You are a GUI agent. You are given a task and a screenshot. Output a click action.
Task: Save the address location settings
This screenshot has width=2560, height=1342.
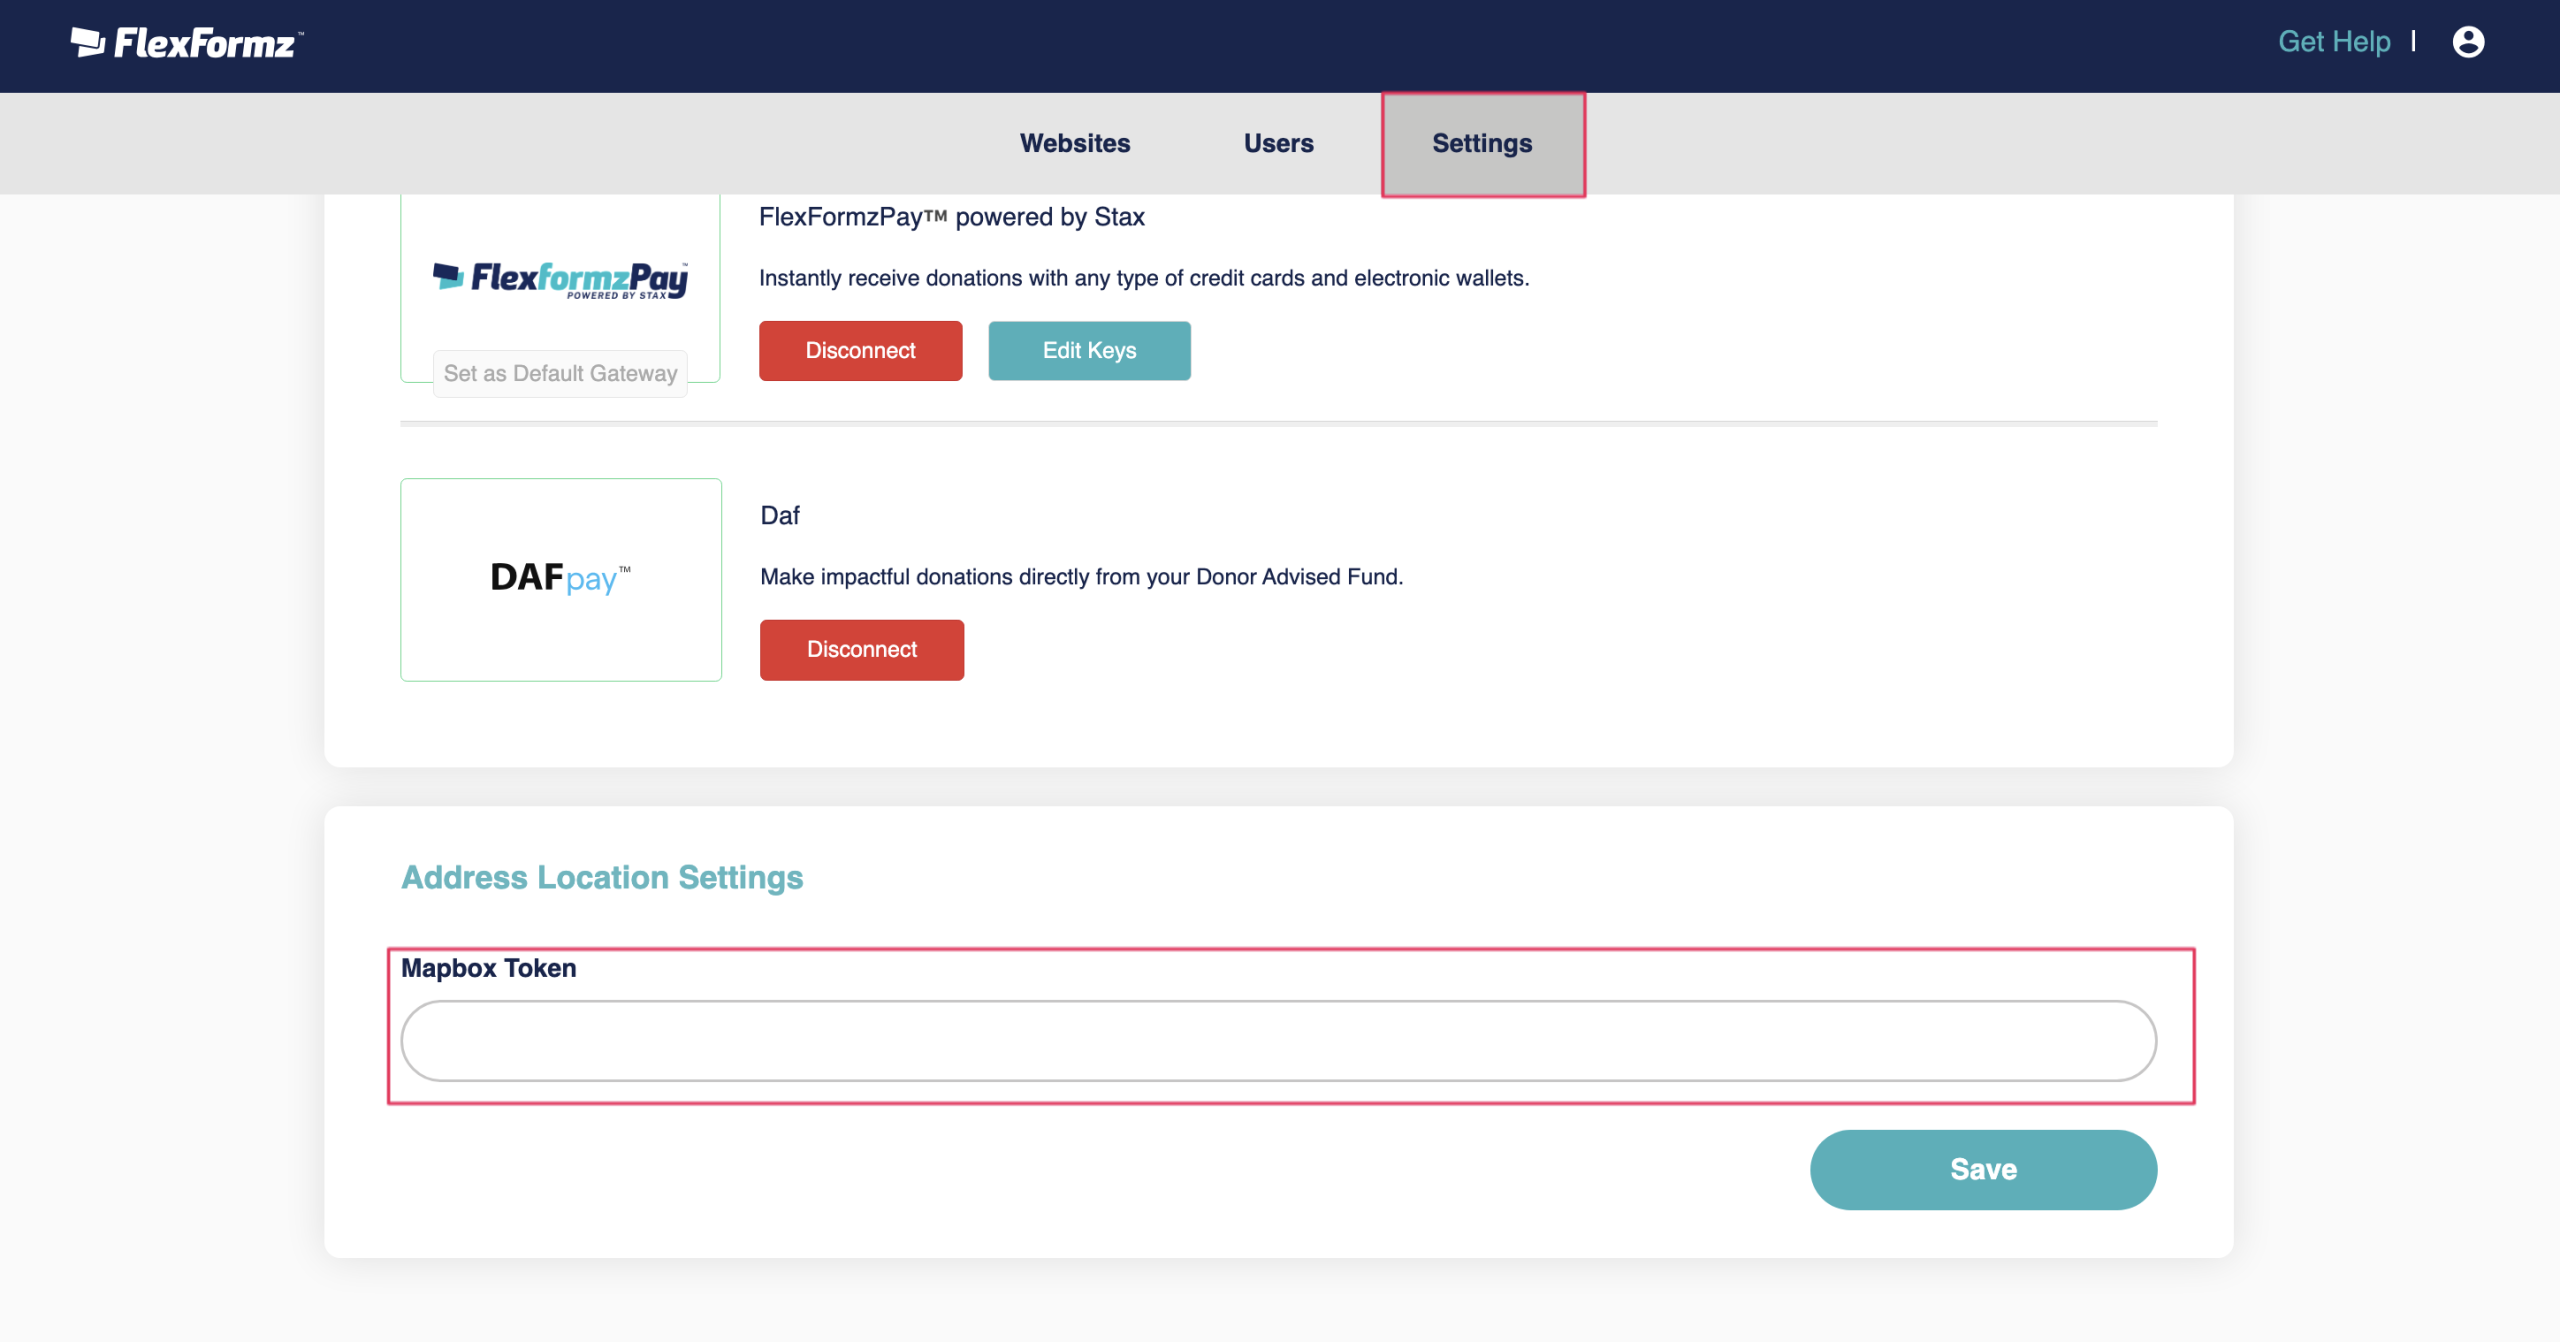click(x=1982, y=1169)
